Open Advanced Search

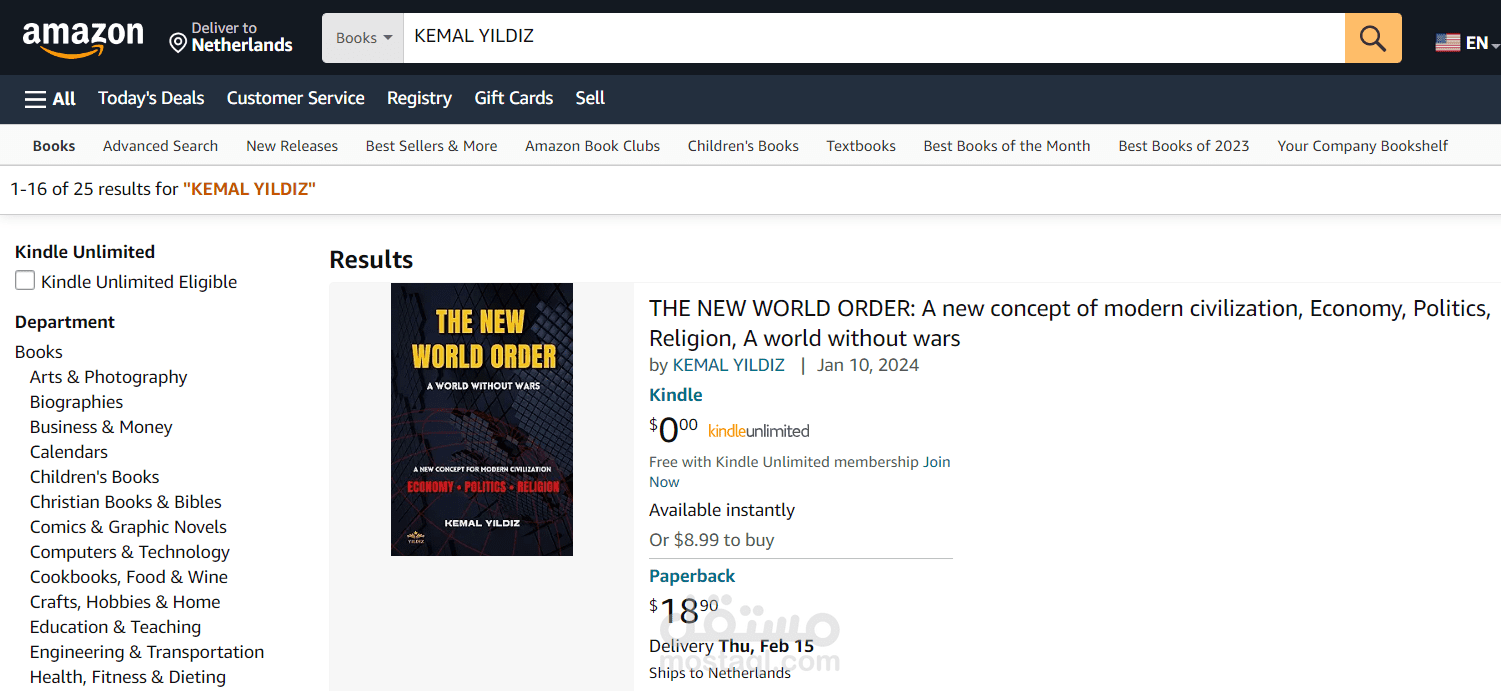click(160, 146)
